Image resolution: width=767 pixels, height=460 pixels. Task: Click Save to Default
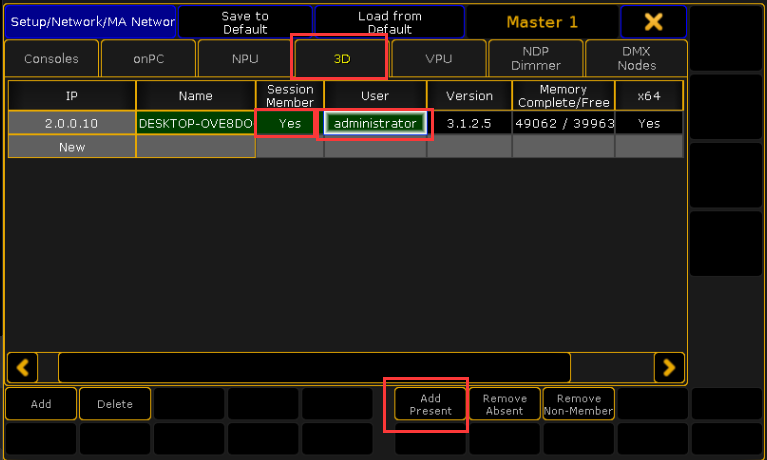tap(244, 22)
